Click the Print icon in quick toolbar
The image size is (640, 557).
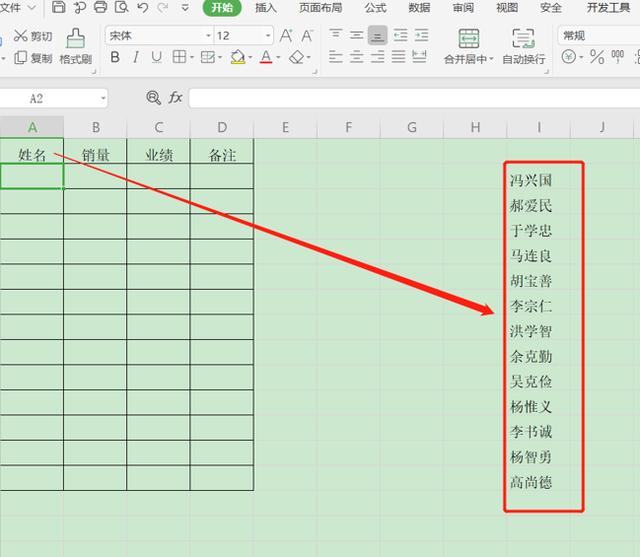coord(100,7)
